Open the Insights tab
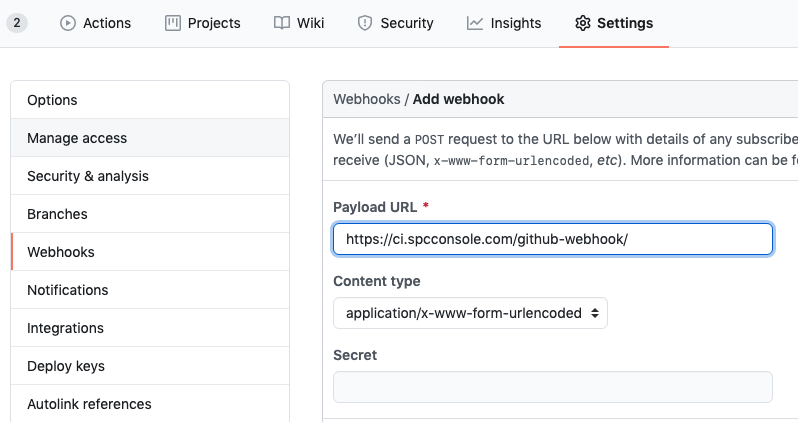Screen dimensions: 798x422 click(x=504, y=23)
